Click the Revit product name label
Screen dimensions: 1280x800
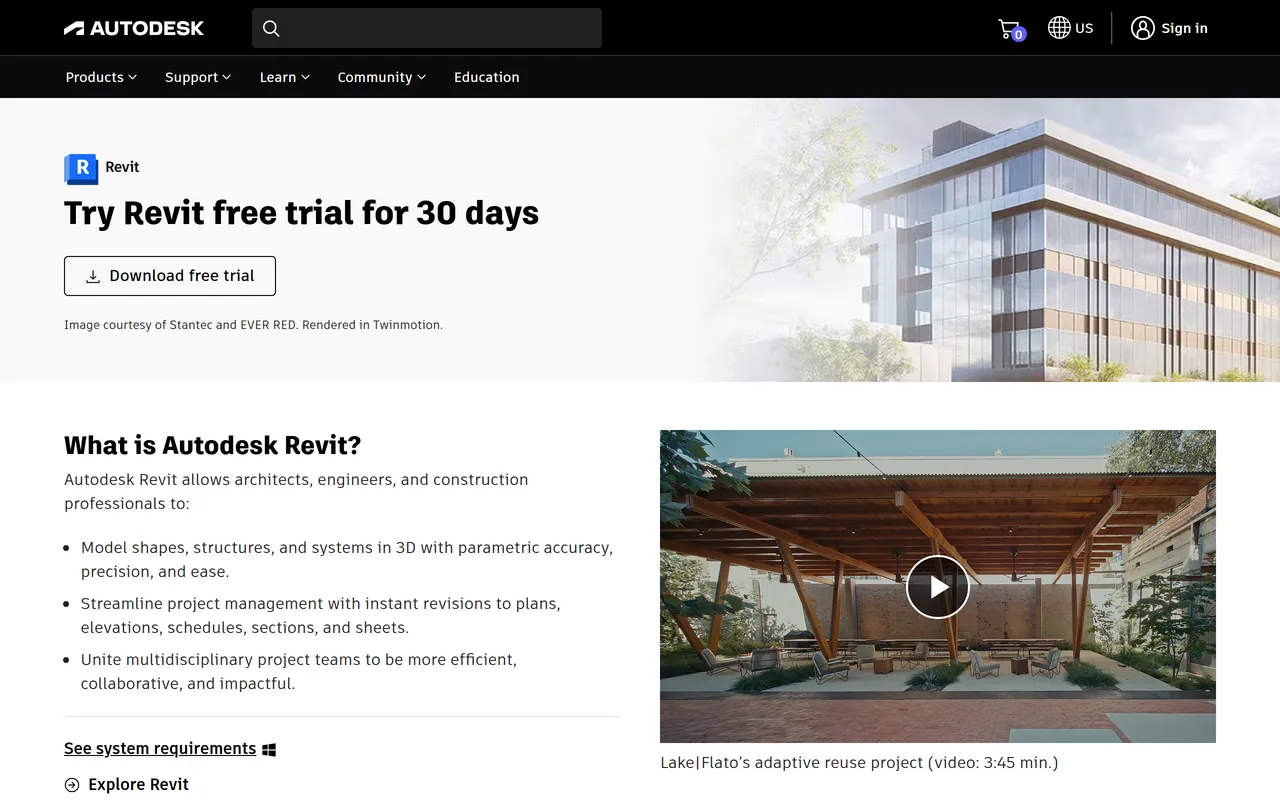pos(122,167)
